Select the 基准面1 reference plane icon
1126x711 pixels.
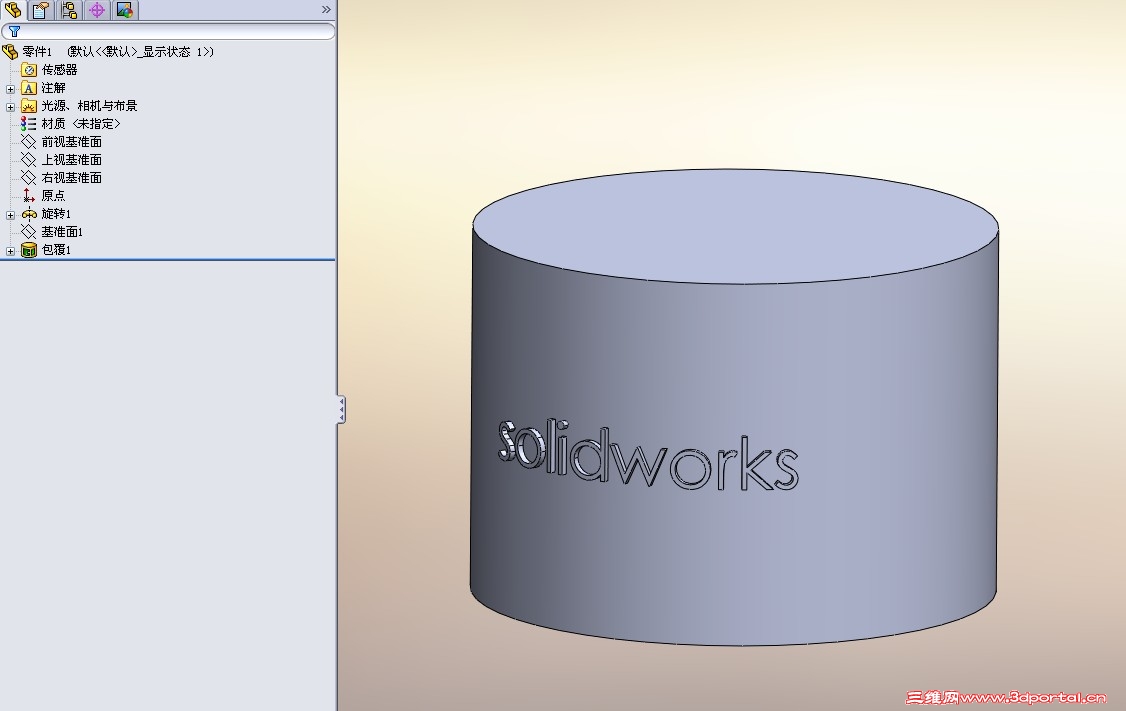[x=28, y=231]
